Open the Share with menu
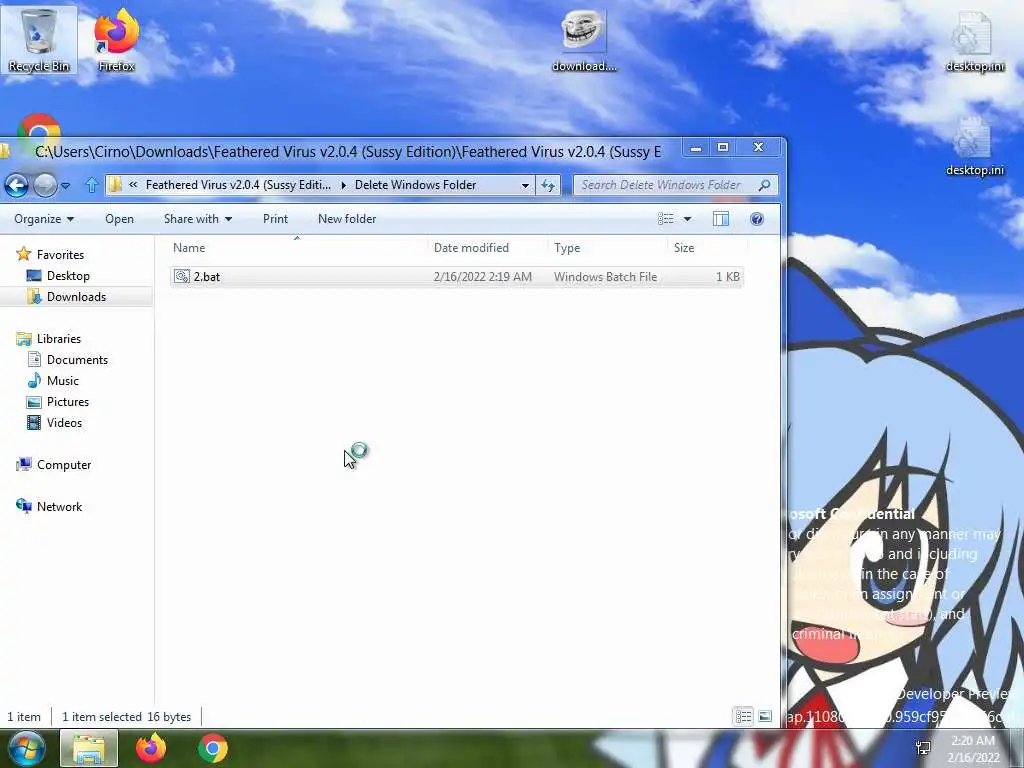This screenshot has width=1024, height=768. point(198,219)
